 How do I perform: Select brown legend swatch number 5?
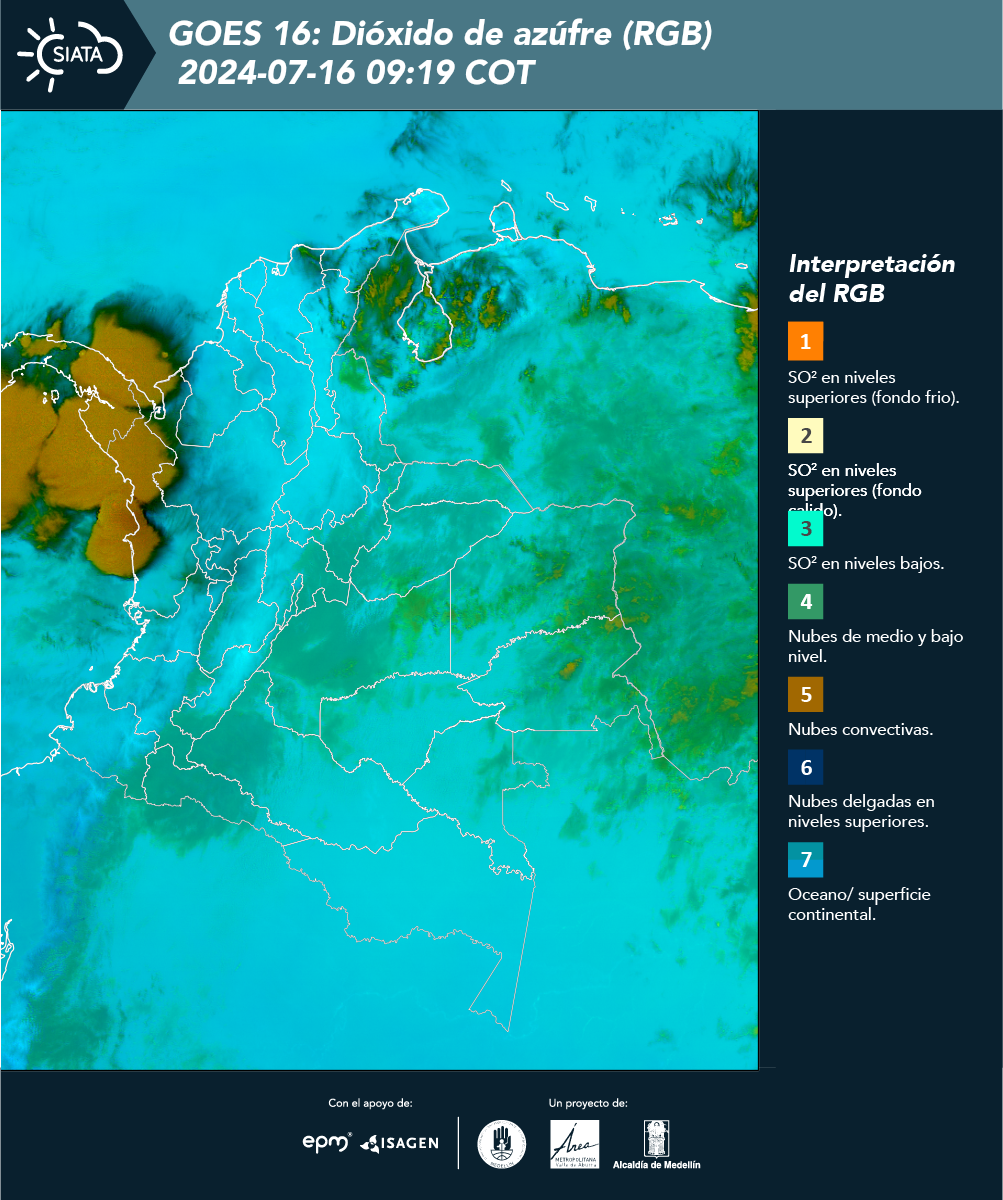coord(805,694)
